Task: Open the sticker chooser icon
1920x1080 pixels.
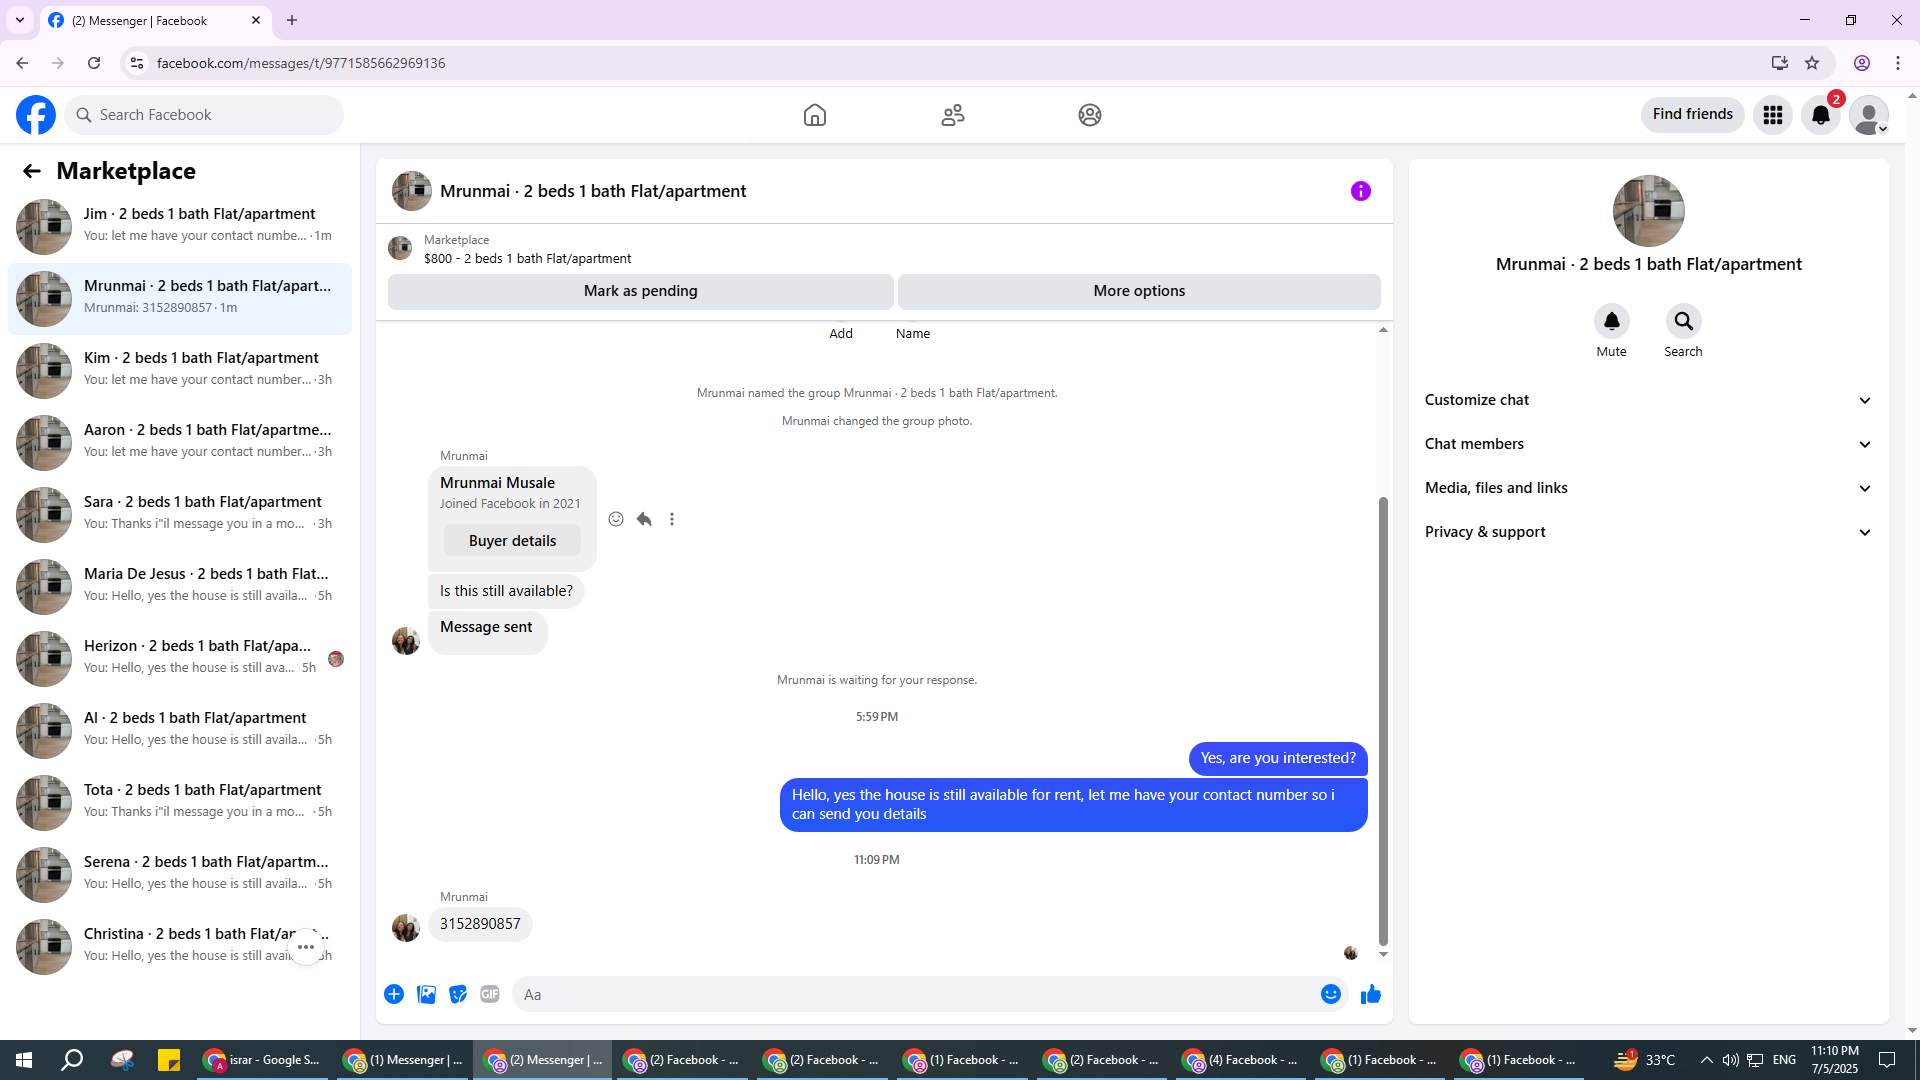Action: tap(458, 994)
